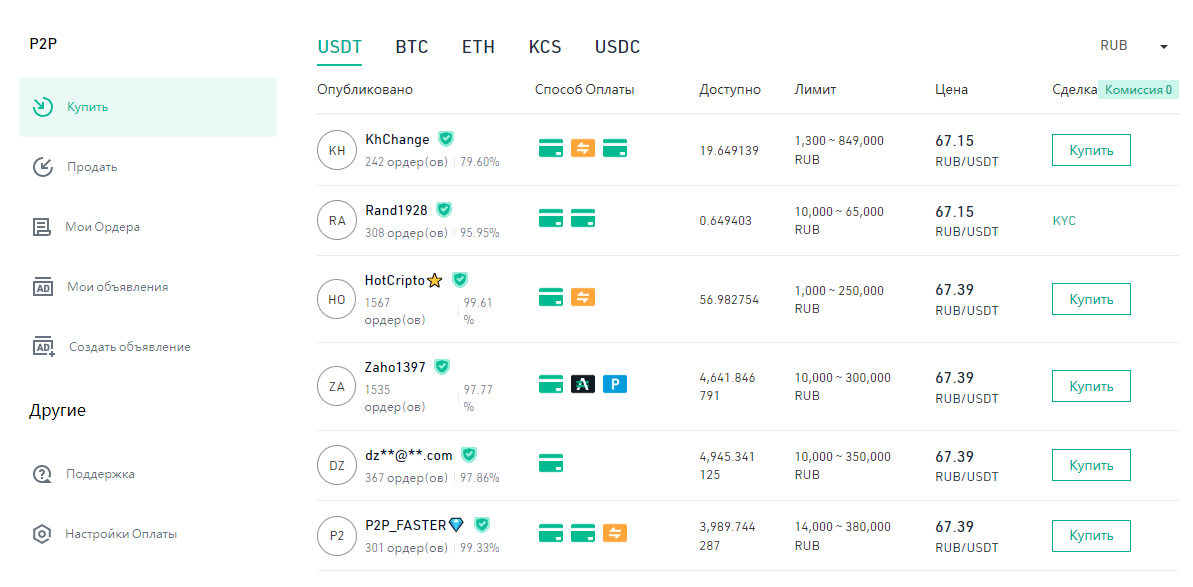Click the arrow next to RUB
This screenshot has width=1193, height=587.
(x=1164, y=47)
